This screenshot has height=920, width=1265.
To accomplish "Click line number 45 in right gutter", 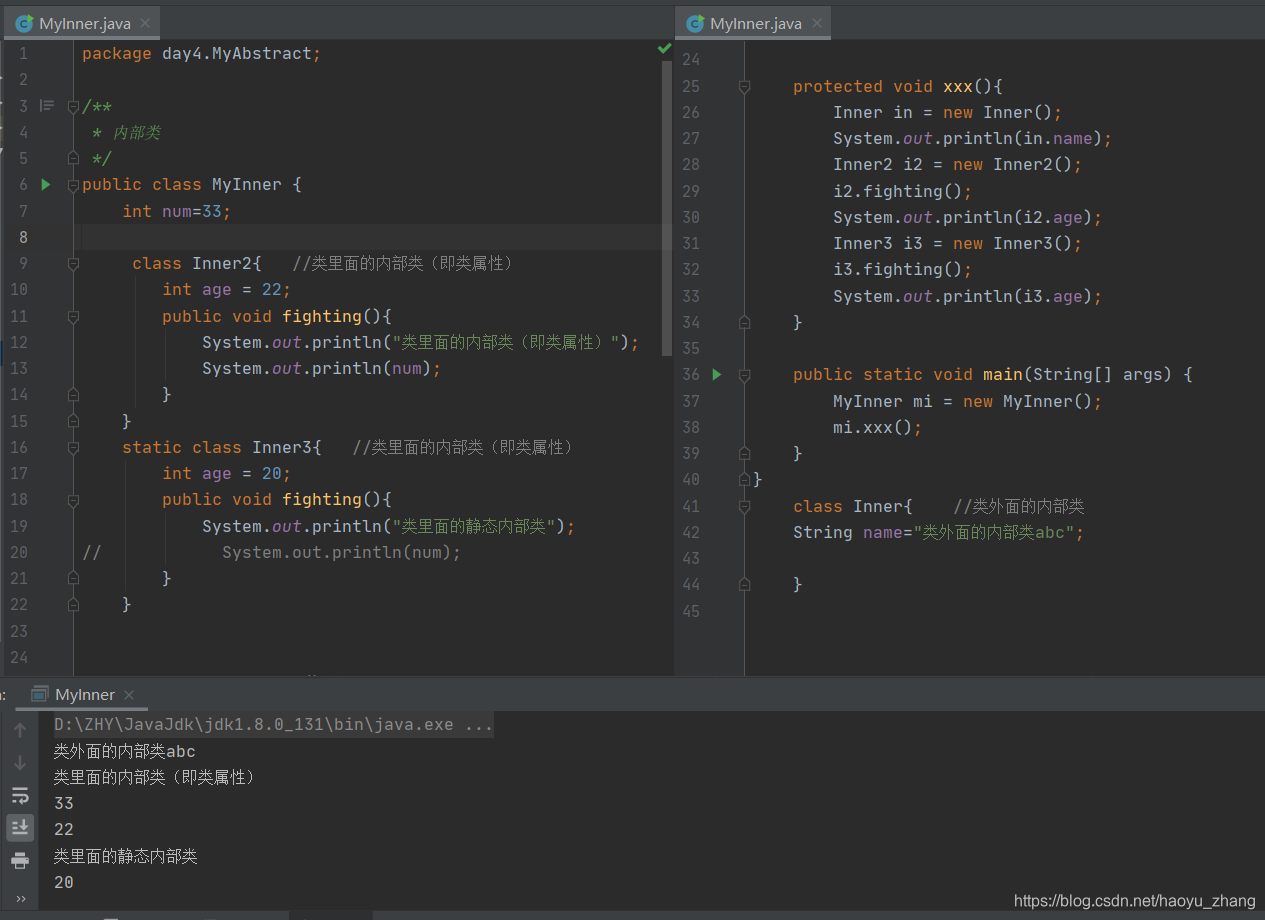I will (691, 611).
